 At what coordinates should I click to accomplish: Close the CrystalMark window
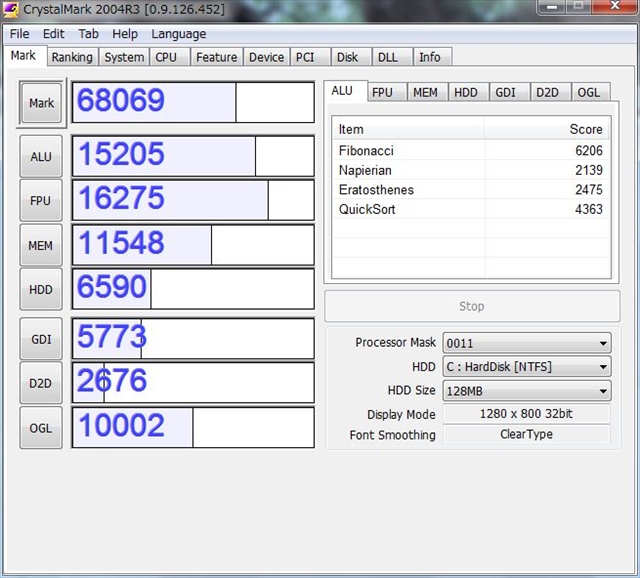(x=615, y=6)
